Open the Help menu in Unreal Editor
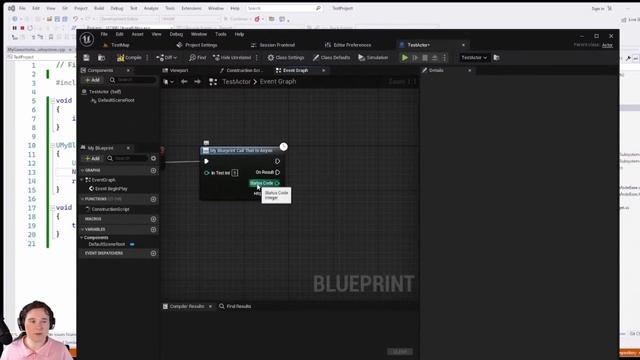This screenshot has width=640, height=360. point(239,34)
